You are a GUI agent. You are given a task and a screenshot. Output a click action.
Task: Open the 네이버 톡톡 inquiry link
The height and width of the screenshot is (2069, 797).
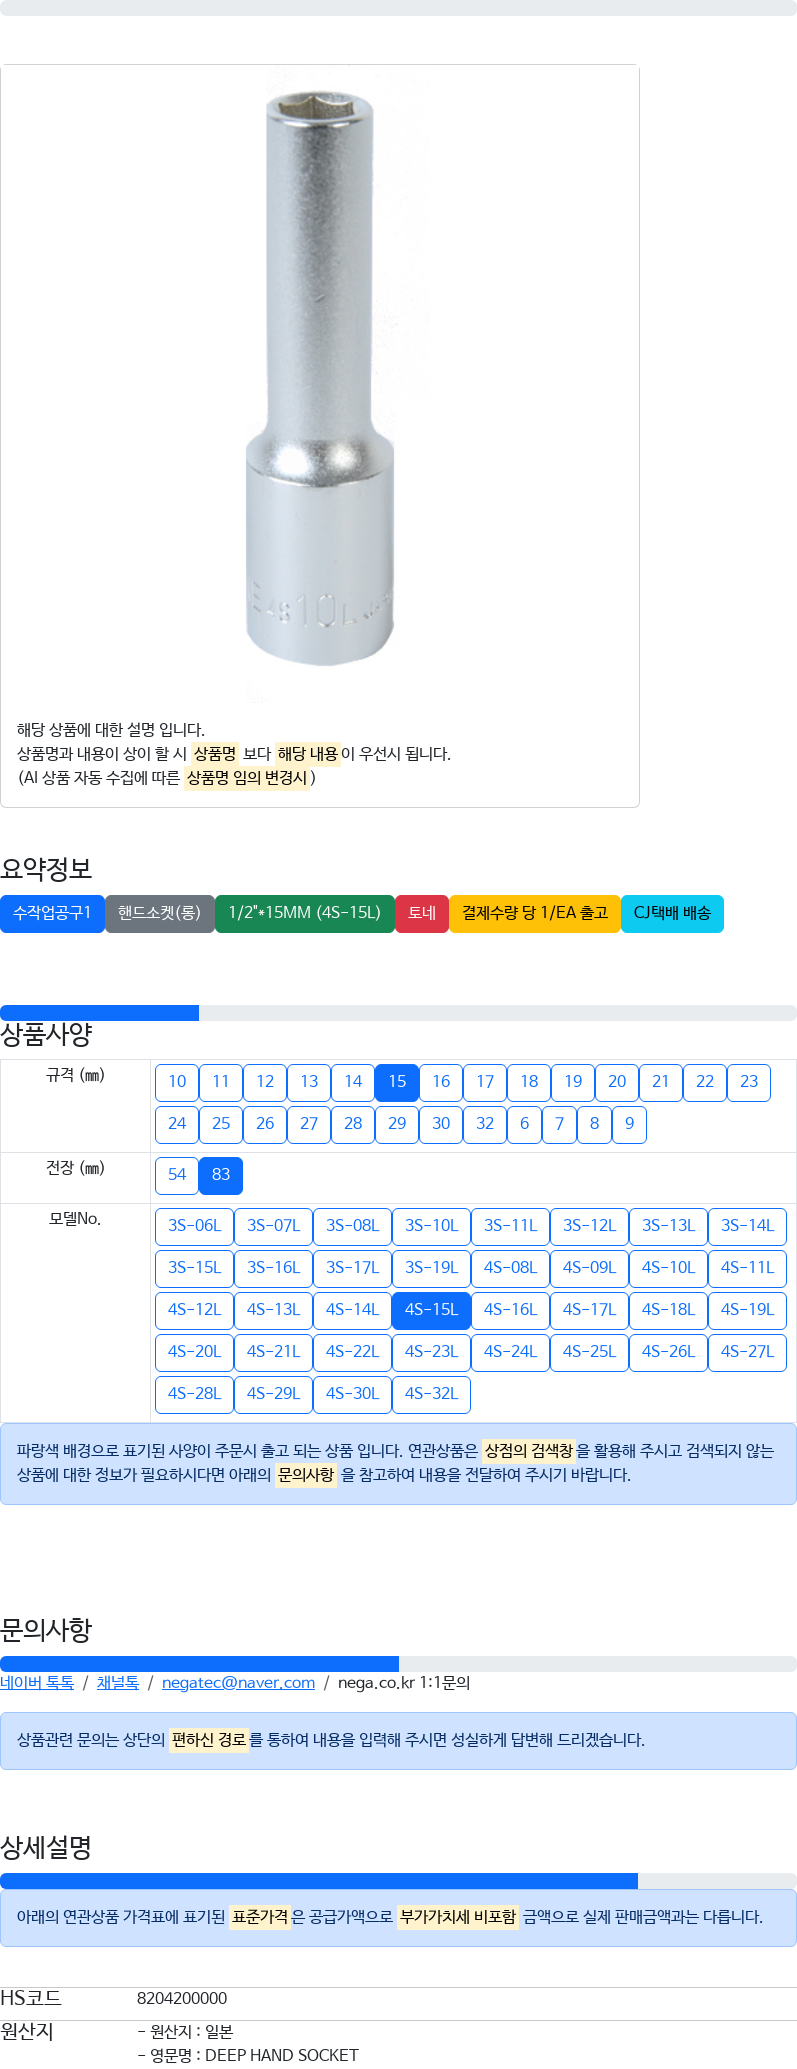coord(37,1683)
